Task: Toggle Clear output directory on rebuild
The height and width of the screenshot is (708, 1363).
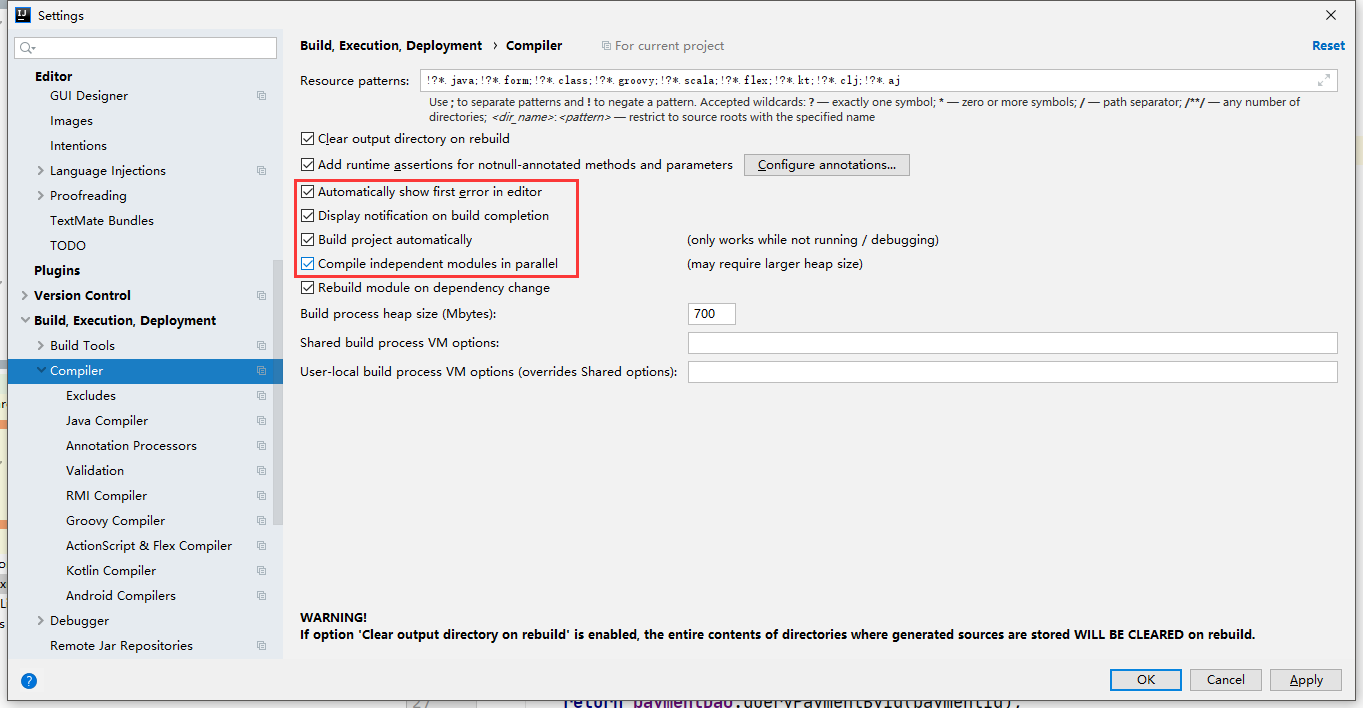Action: (x=308, y=139)
